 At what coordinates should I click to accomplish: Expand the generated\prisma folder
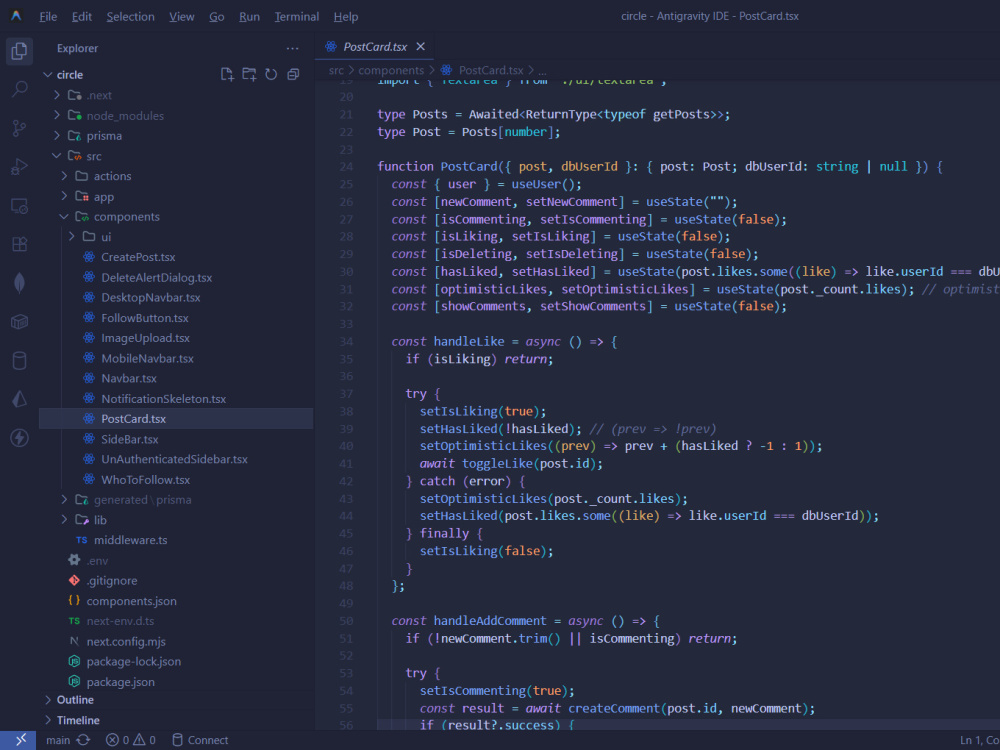(x=64, y=499)
